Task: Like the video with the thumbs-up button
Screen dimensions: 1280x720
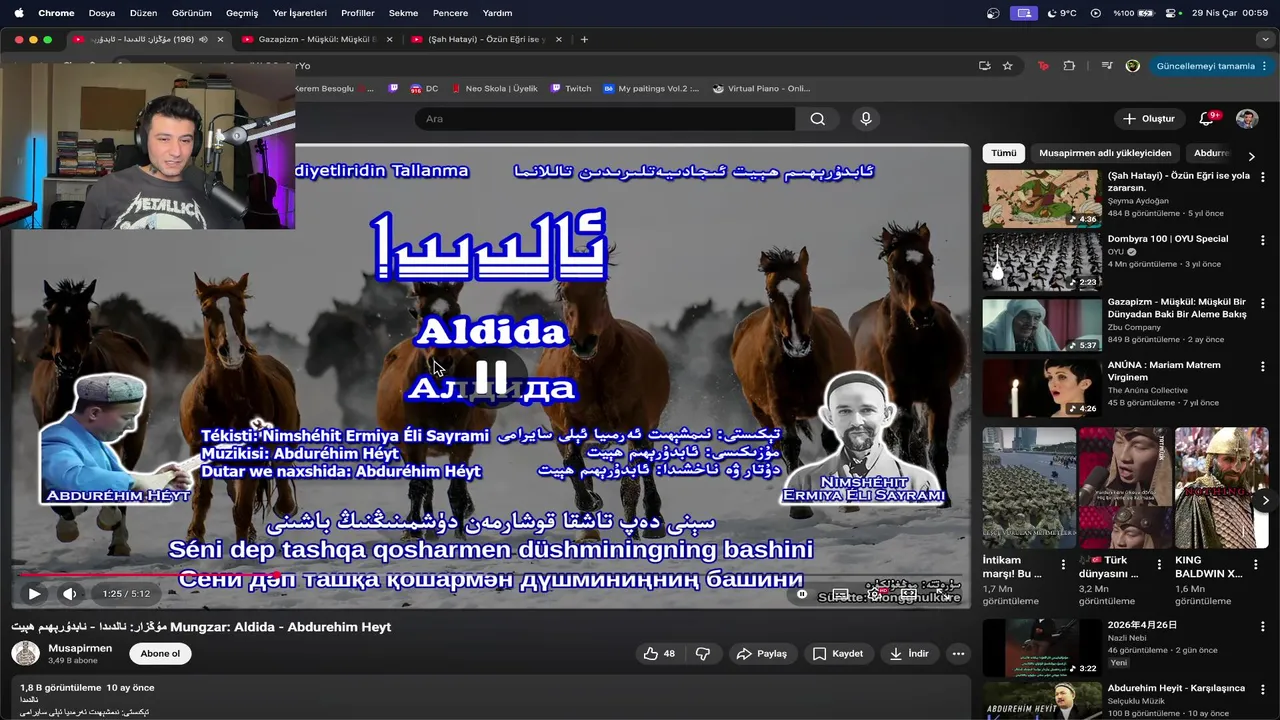Action: point(660,653)
